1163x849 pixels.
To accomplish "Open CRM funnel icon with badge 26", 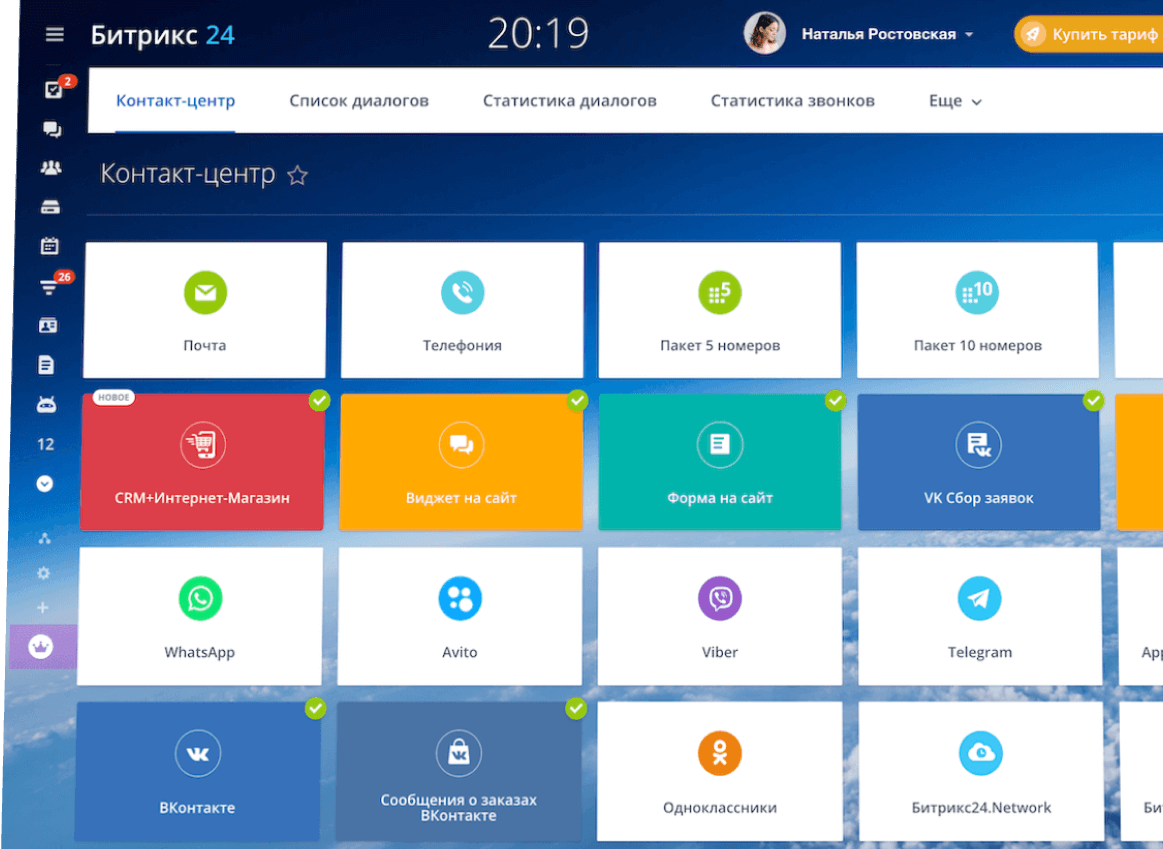I will [x=49, y=286].
